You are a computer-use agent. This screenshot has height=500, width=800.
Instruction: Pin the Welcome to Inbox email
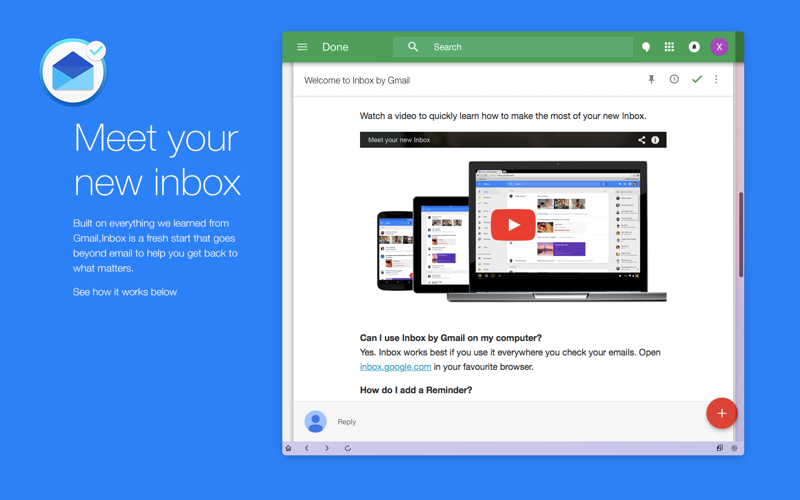pos(651,80)
